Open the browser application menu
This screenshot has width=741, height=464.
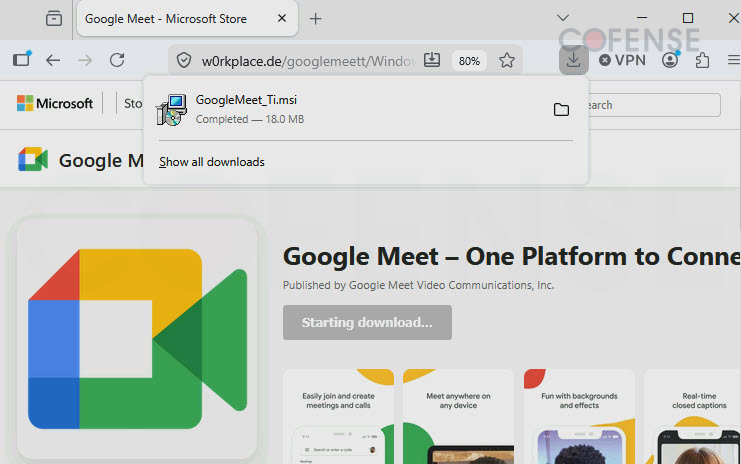tap(733, 60)
